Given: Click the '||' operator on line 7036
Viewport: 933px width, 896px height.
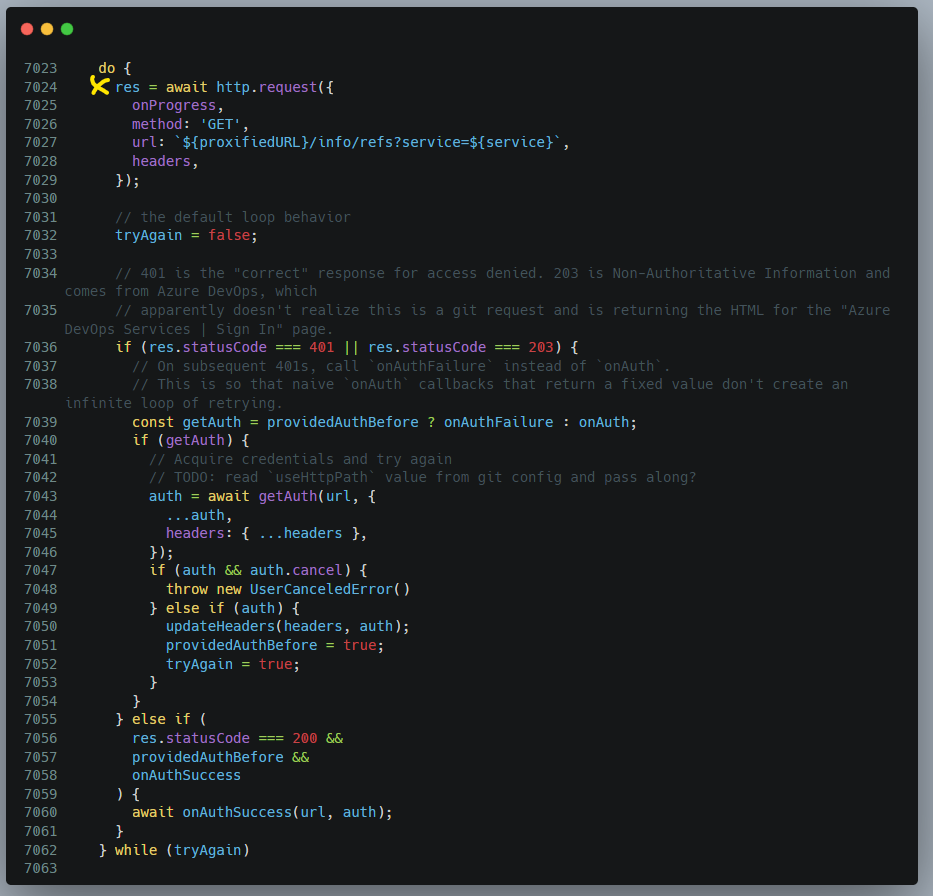Looking at the screenshot, I should click(x=351, y=347).
